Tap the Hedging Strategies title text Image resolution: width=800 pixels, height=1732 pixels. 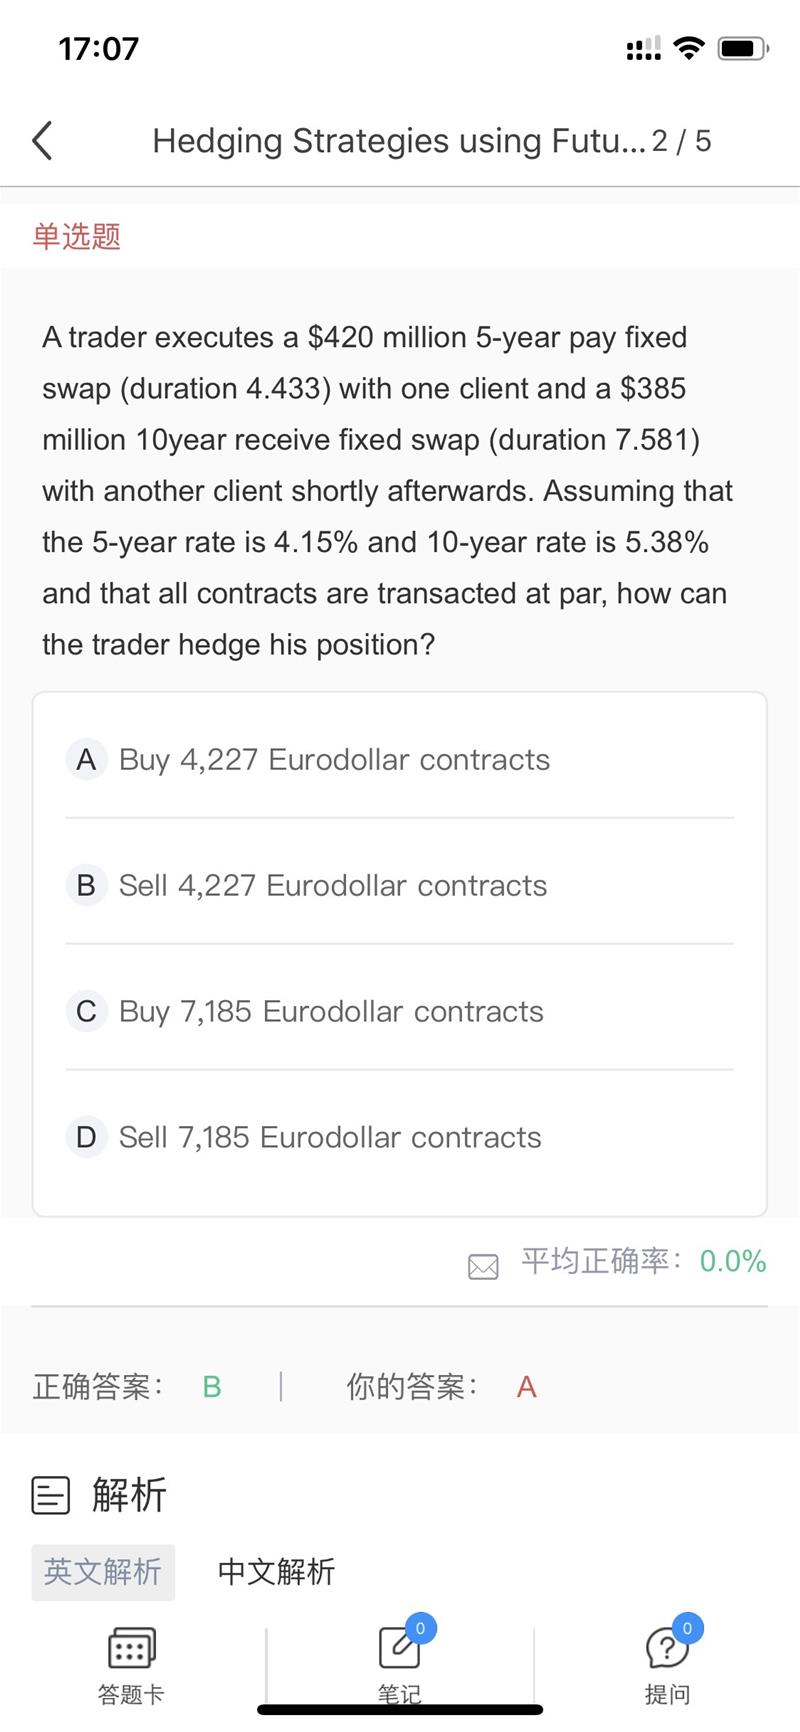tap(398, 141)
